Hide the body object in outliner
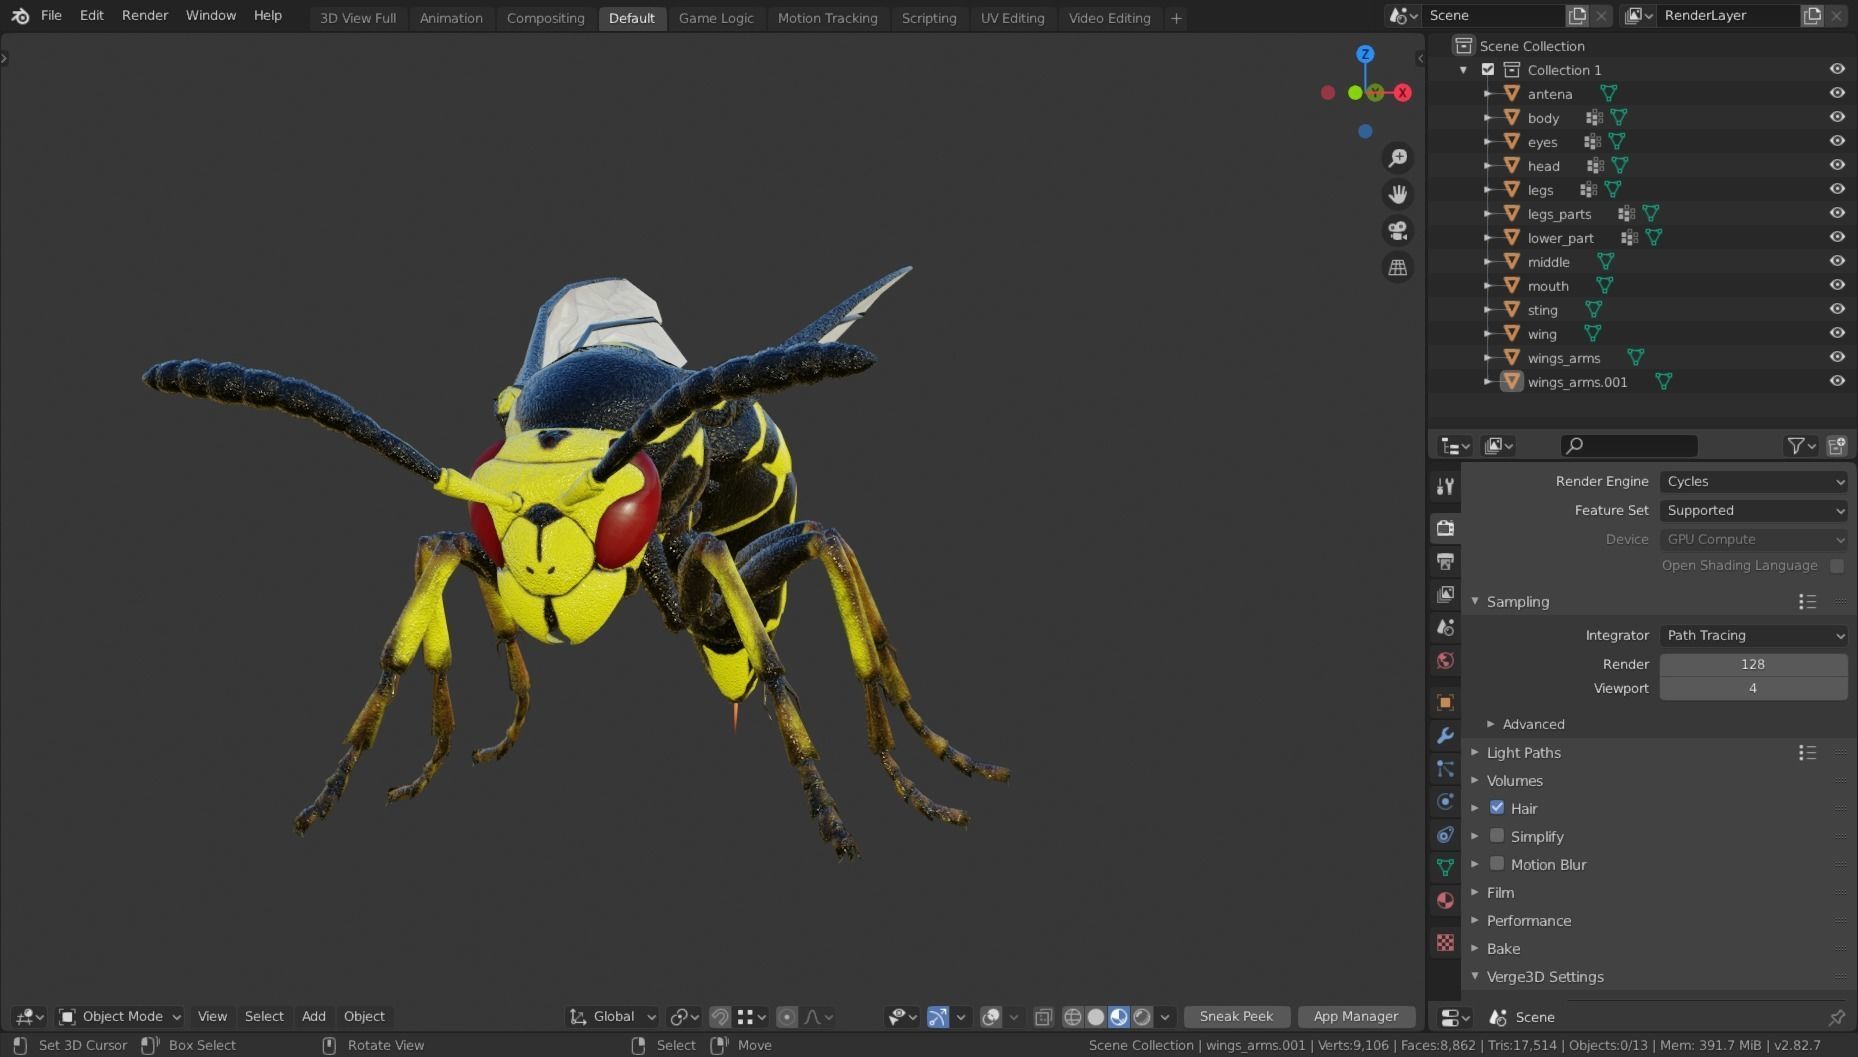 [1837, 117]
